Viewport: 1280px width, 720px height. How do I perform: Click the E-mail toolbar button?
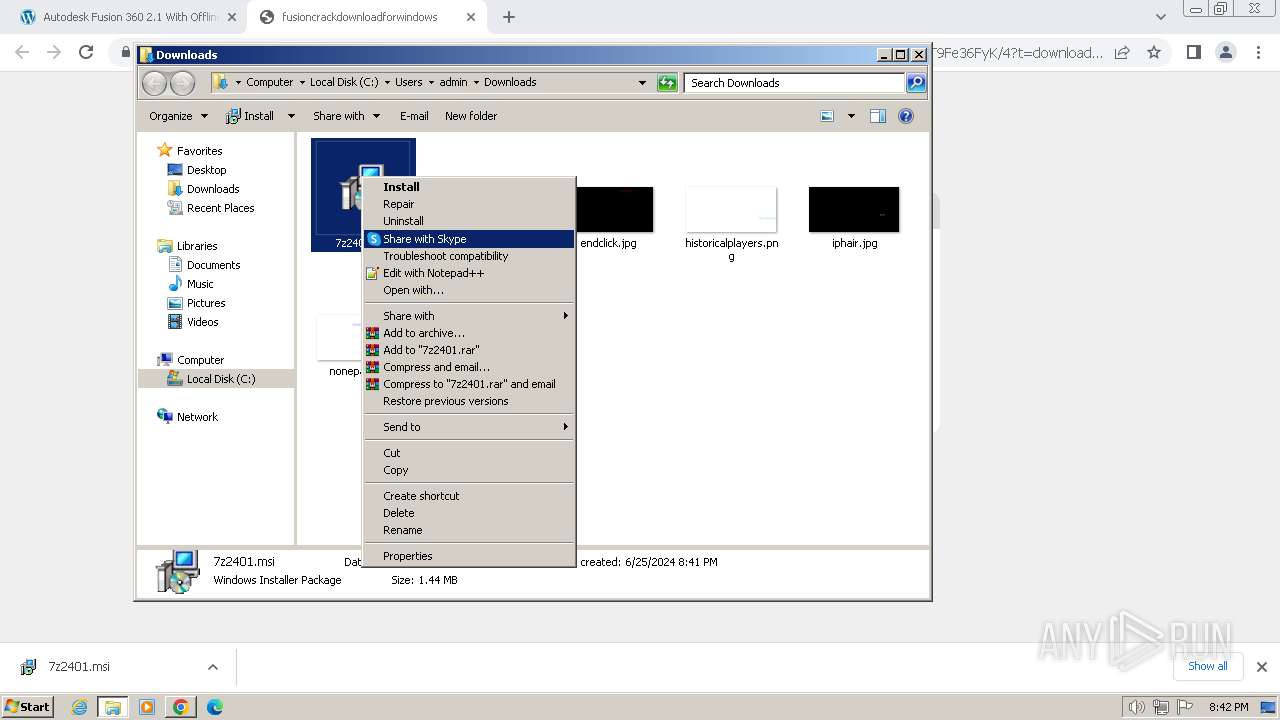click(x=414, y=116)
